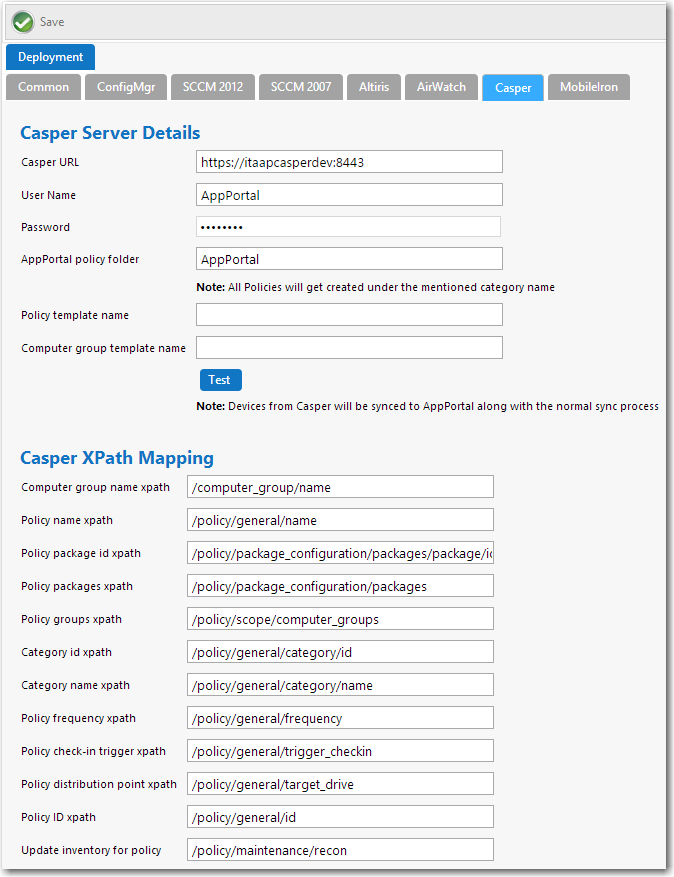Select the Altiris tab
This screenshot has width=674, height=877.
[374, 87]
